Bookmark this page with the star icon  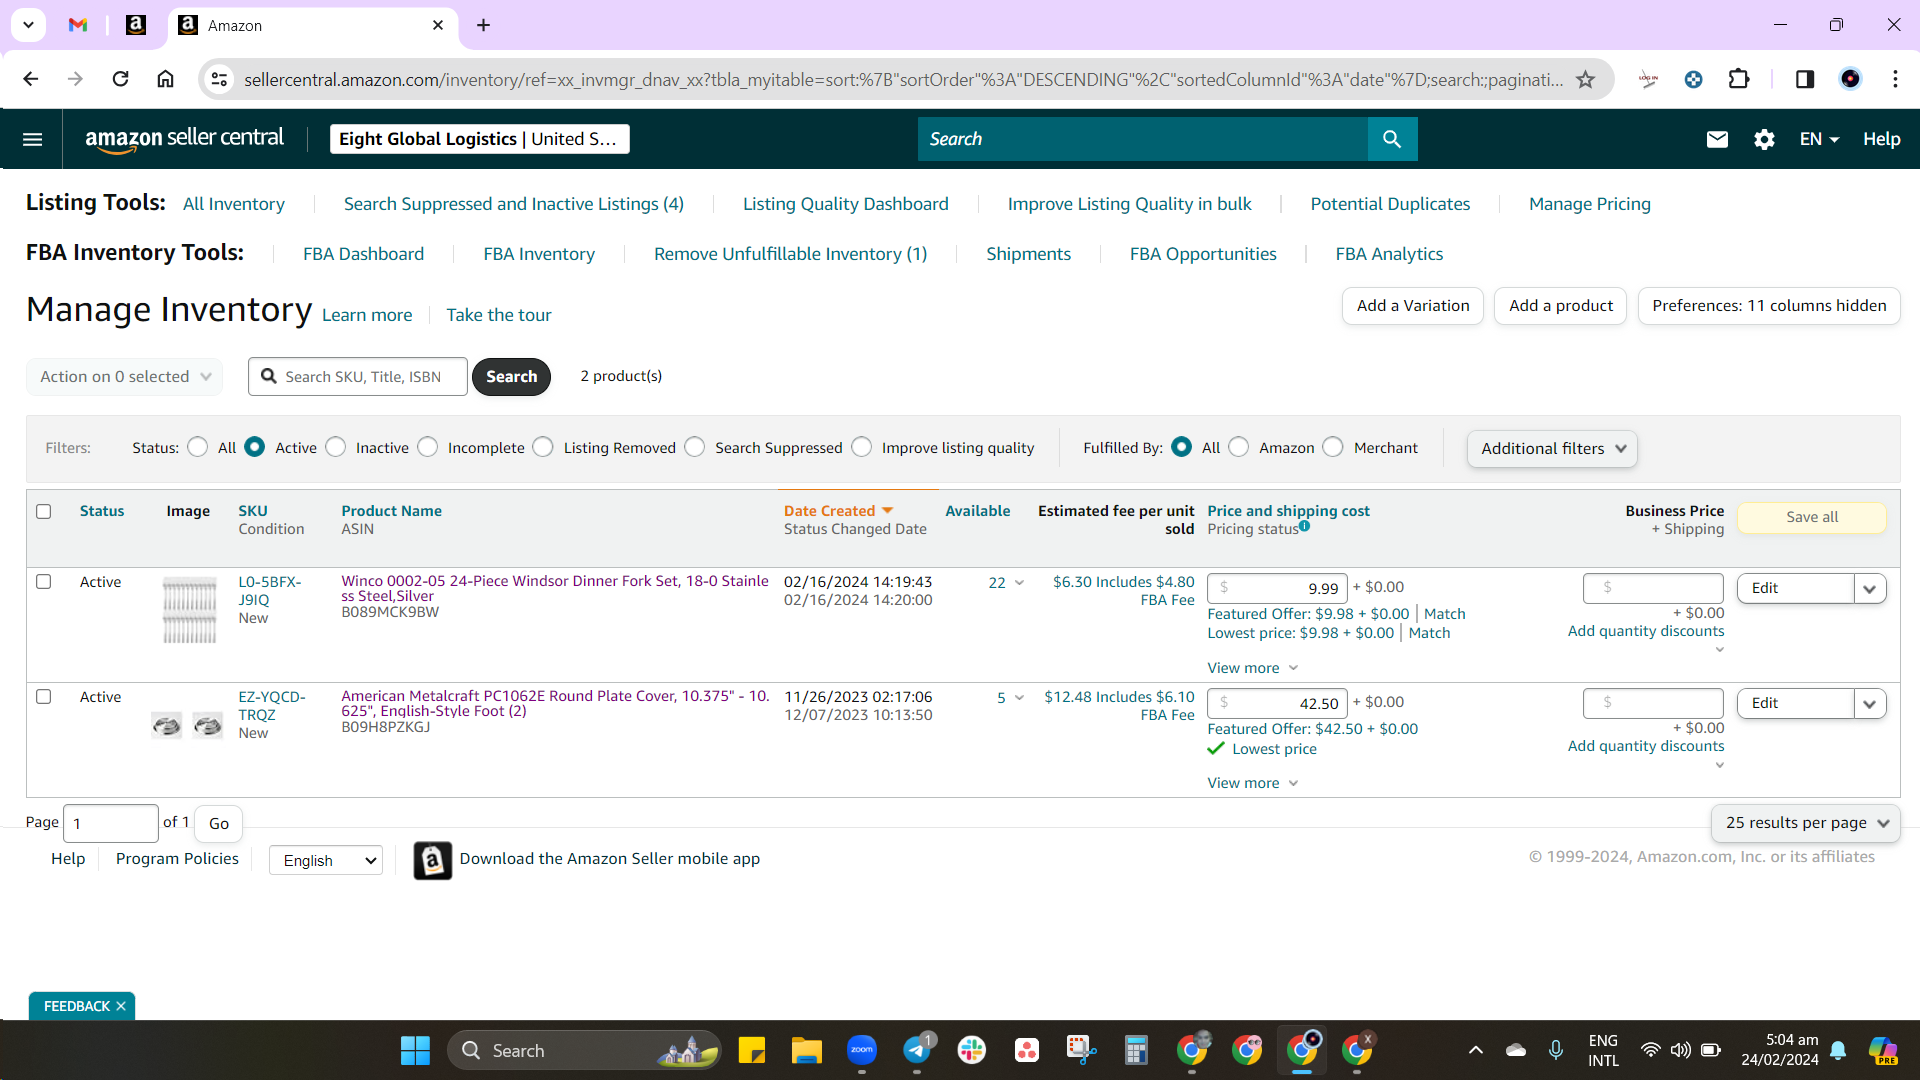[x=1586, y=79]
